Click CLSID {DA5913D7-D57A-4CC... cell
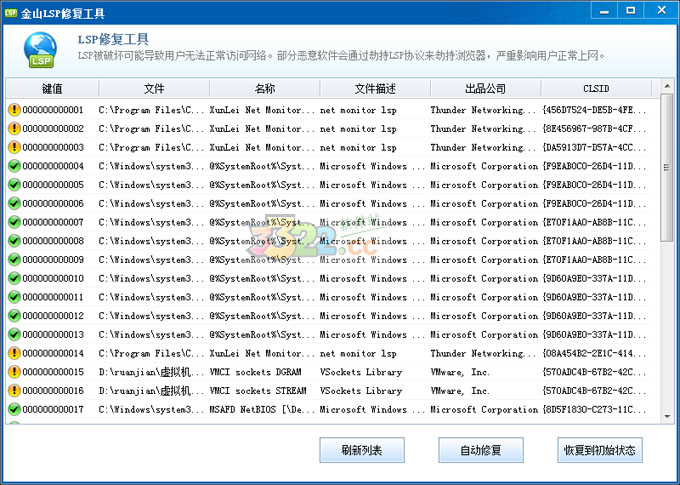680x485 pixels. [x=594, y=147]
